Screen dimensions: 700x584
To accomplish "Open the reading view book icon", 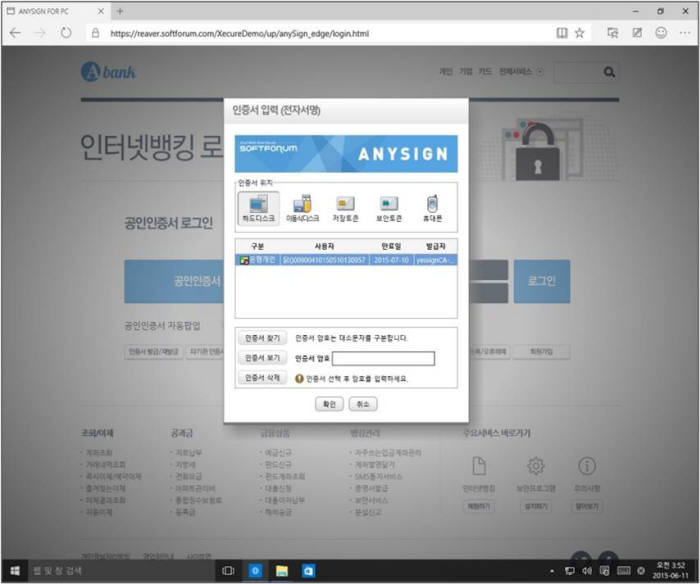I will click(562, 33).
